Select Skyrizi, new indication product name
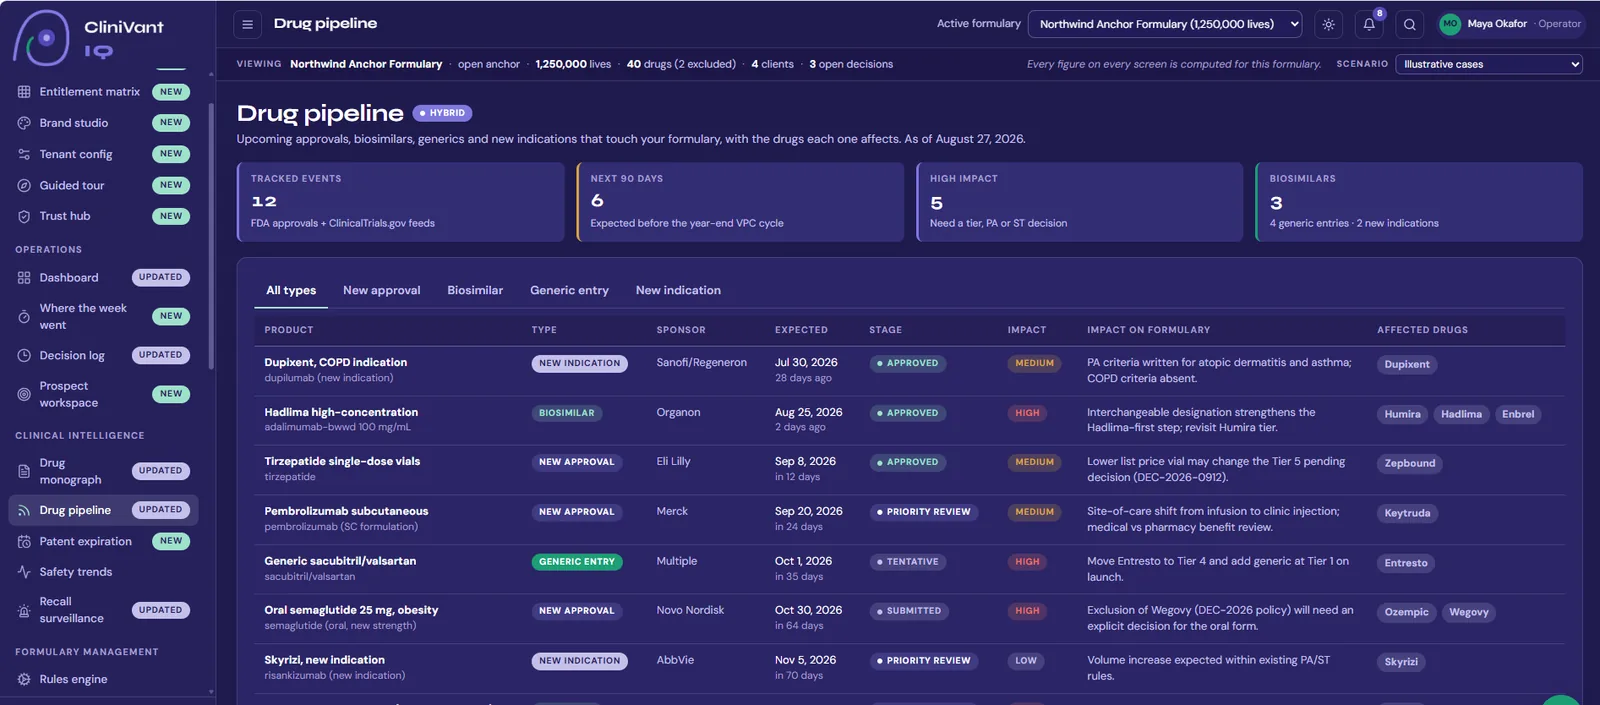Image resolution: width=1600 pixels, height=705 pixels. [x=324, y=660]
